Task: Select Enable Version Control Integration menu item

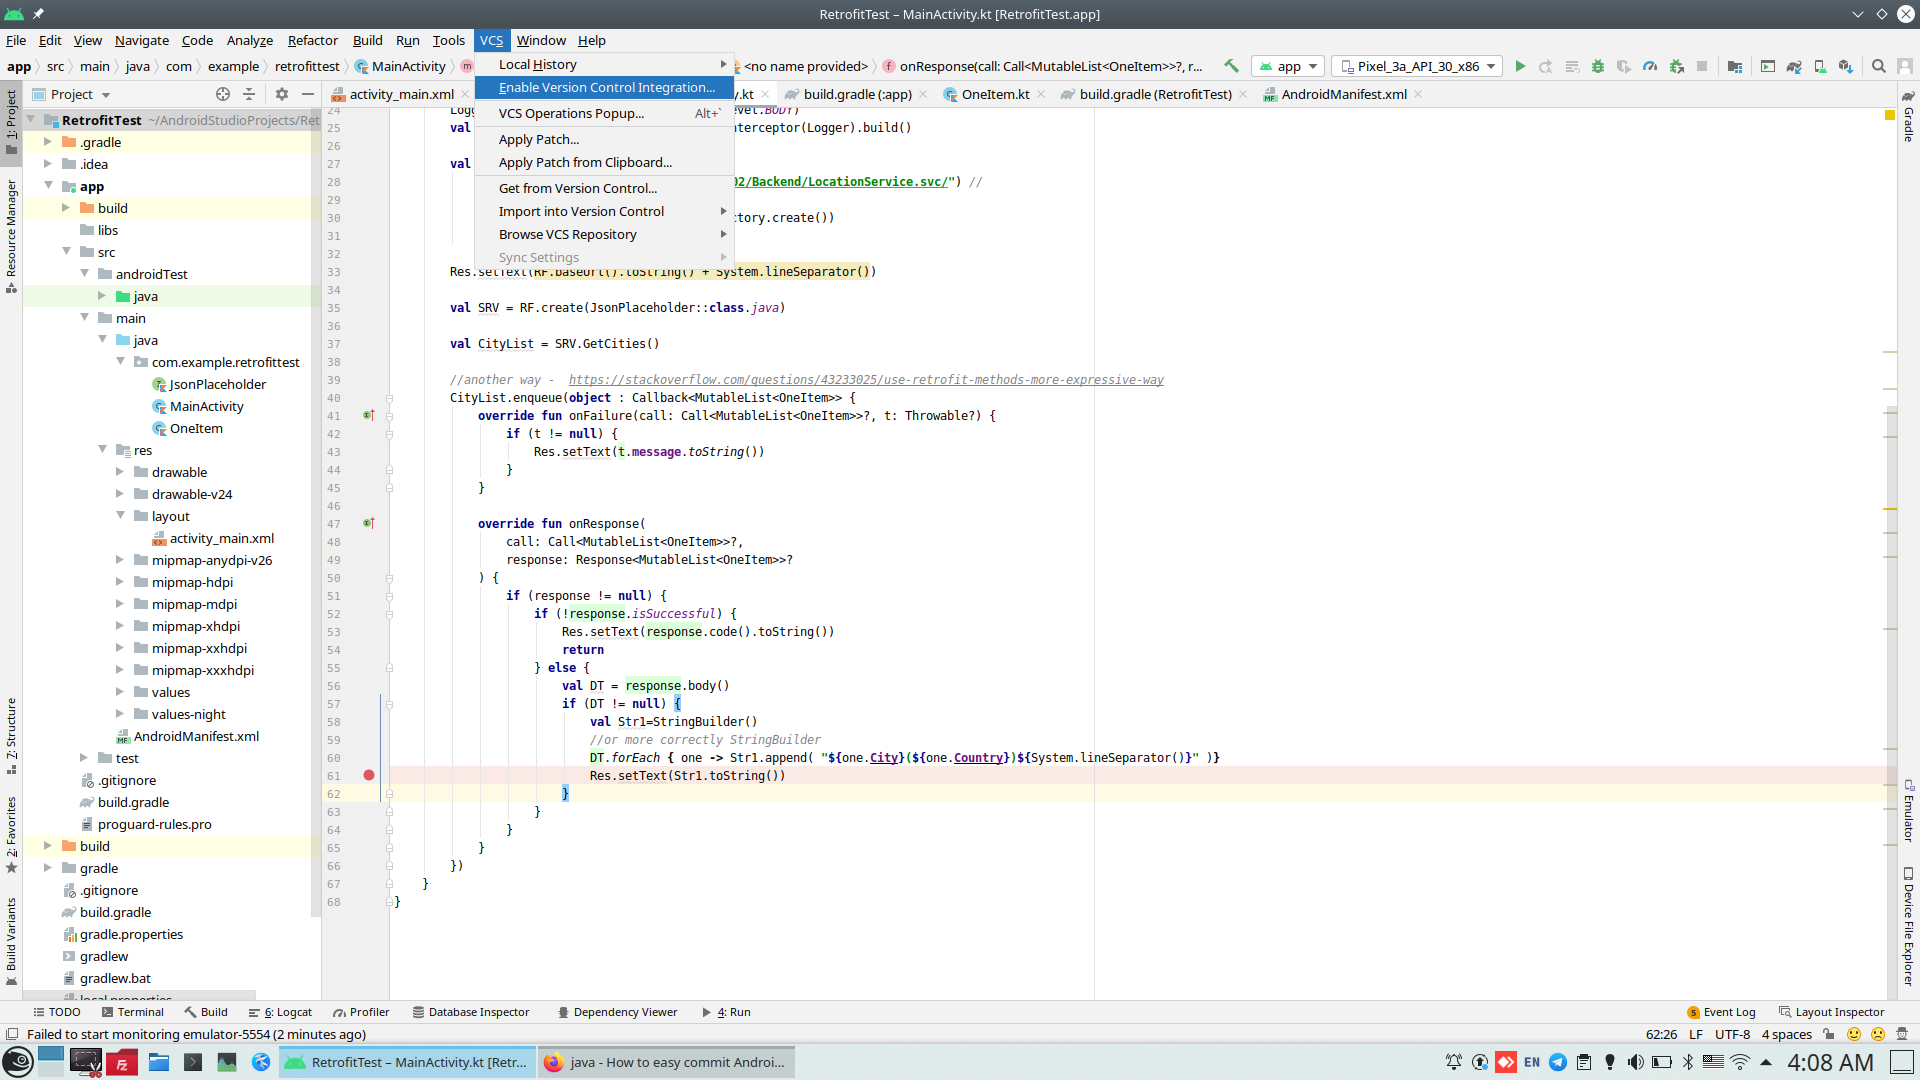Action: click(606, 88)
